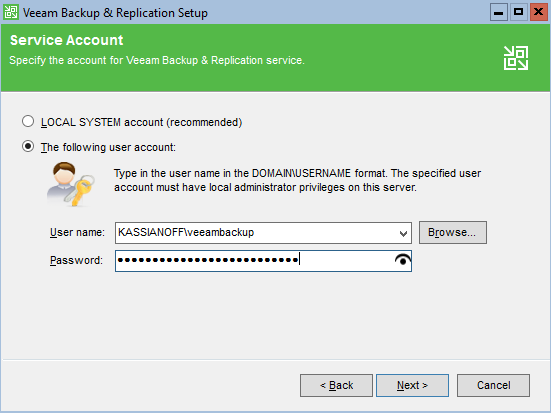The height and width of the screenshot is (413, 551).
Task: Go Back to the previous step
Action: coord(336,385)
